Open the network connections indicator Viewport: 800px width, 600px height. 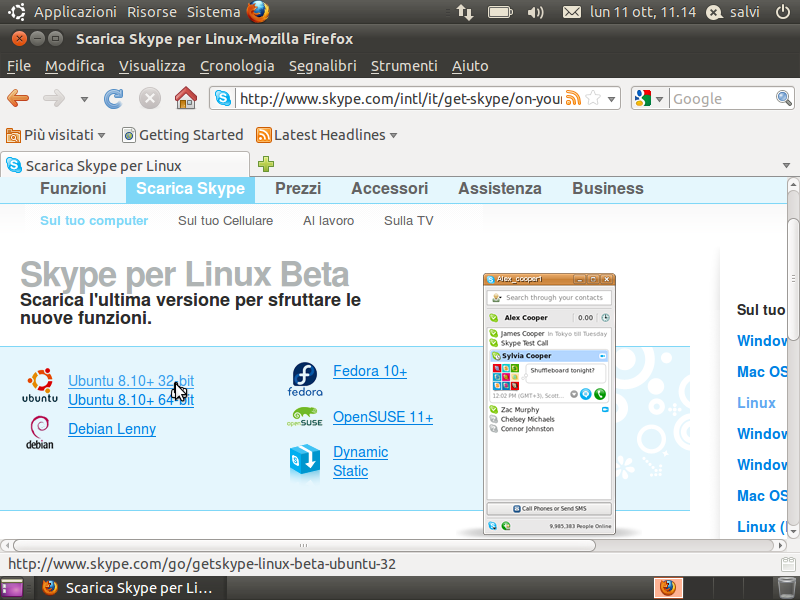465,12
